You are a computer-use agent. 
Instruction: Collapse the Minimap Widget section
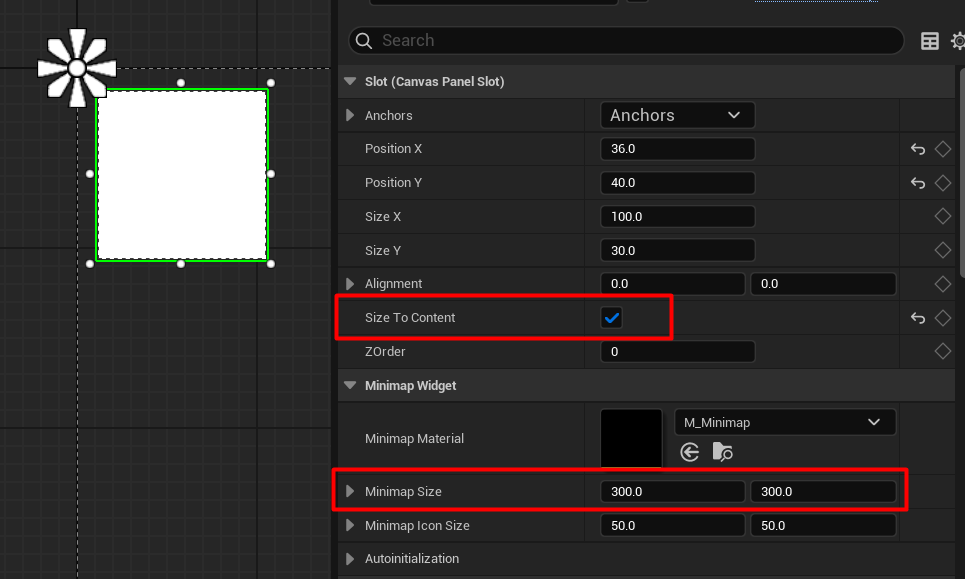pos(350,385)
